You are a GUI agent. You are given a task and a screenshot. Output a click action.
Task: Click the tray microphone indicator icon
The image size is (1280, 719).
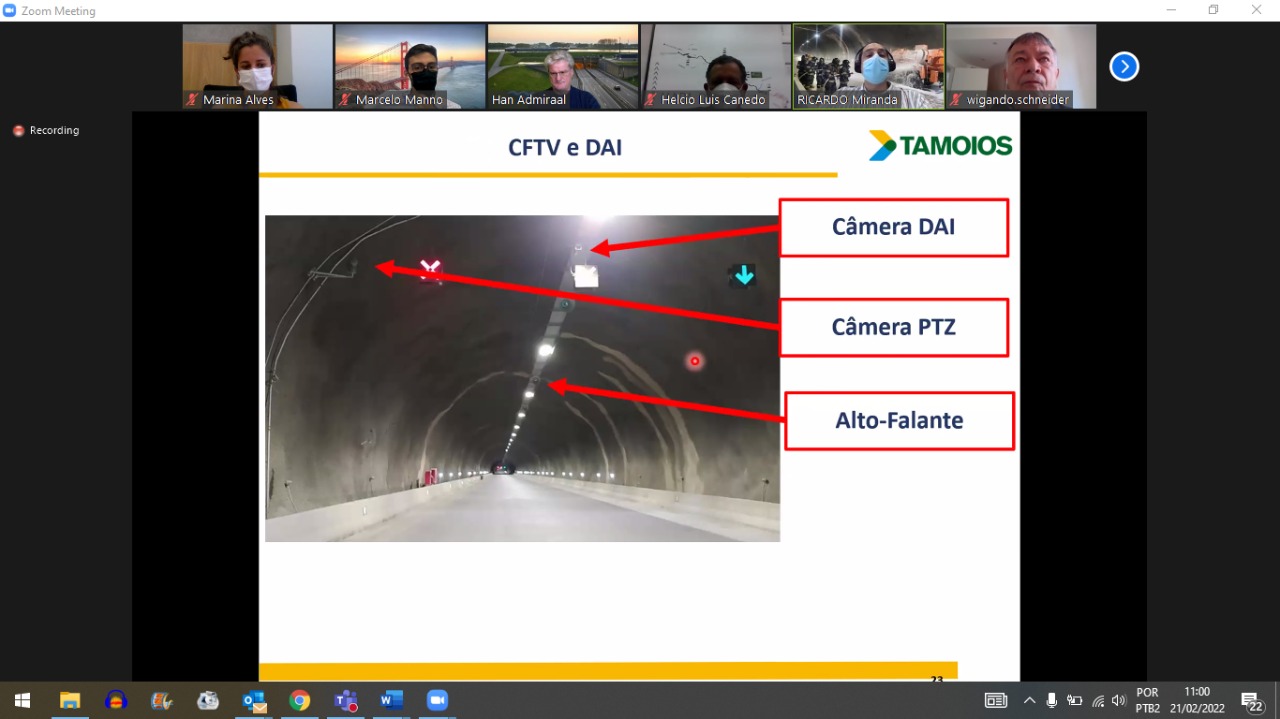(1051, 700)
